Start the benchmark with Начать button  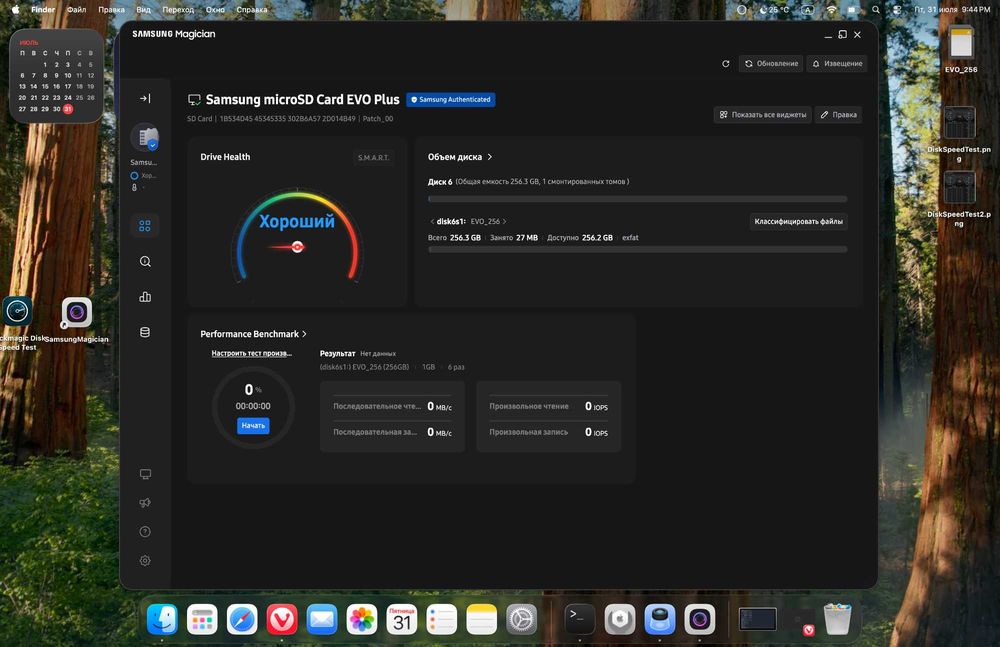(253, 426)
